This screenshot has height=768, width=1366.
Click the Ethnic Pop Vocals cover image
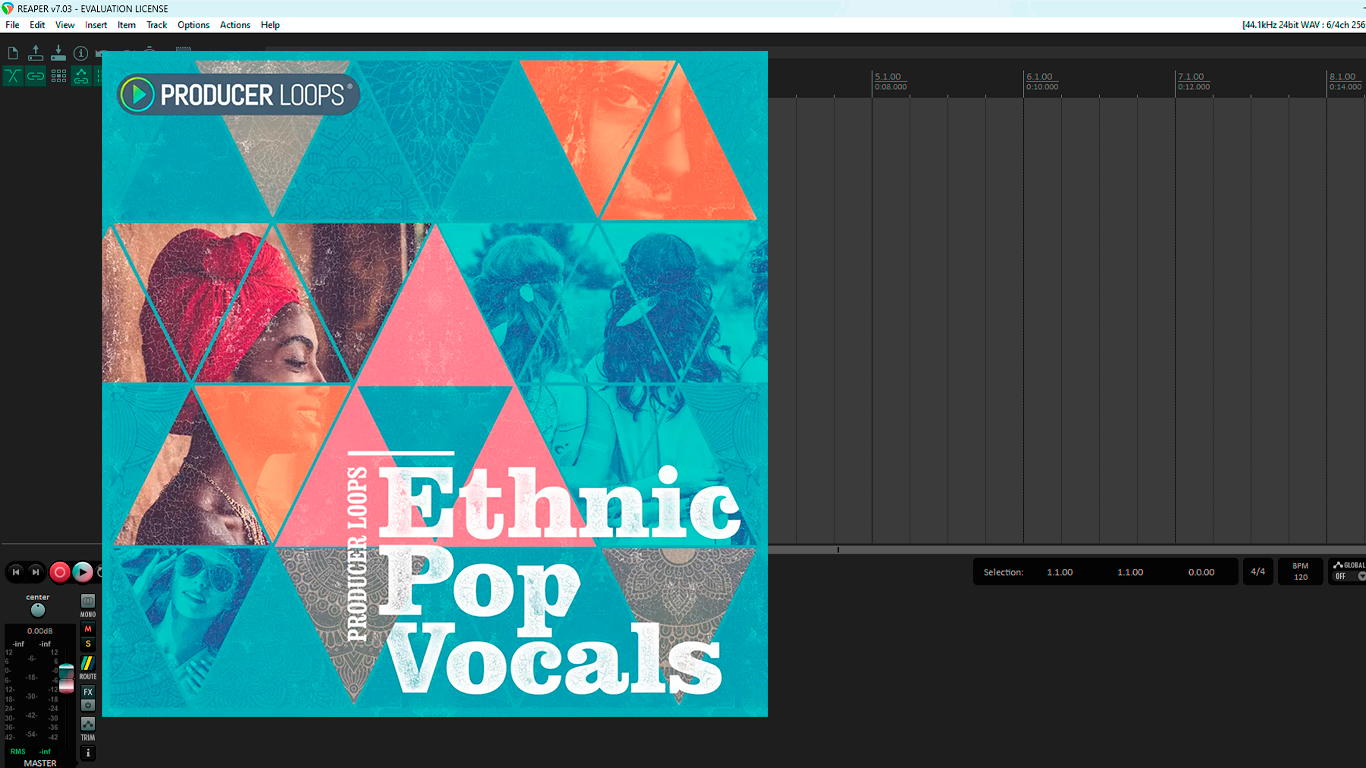pyautogui.click(x=435, y=384)
